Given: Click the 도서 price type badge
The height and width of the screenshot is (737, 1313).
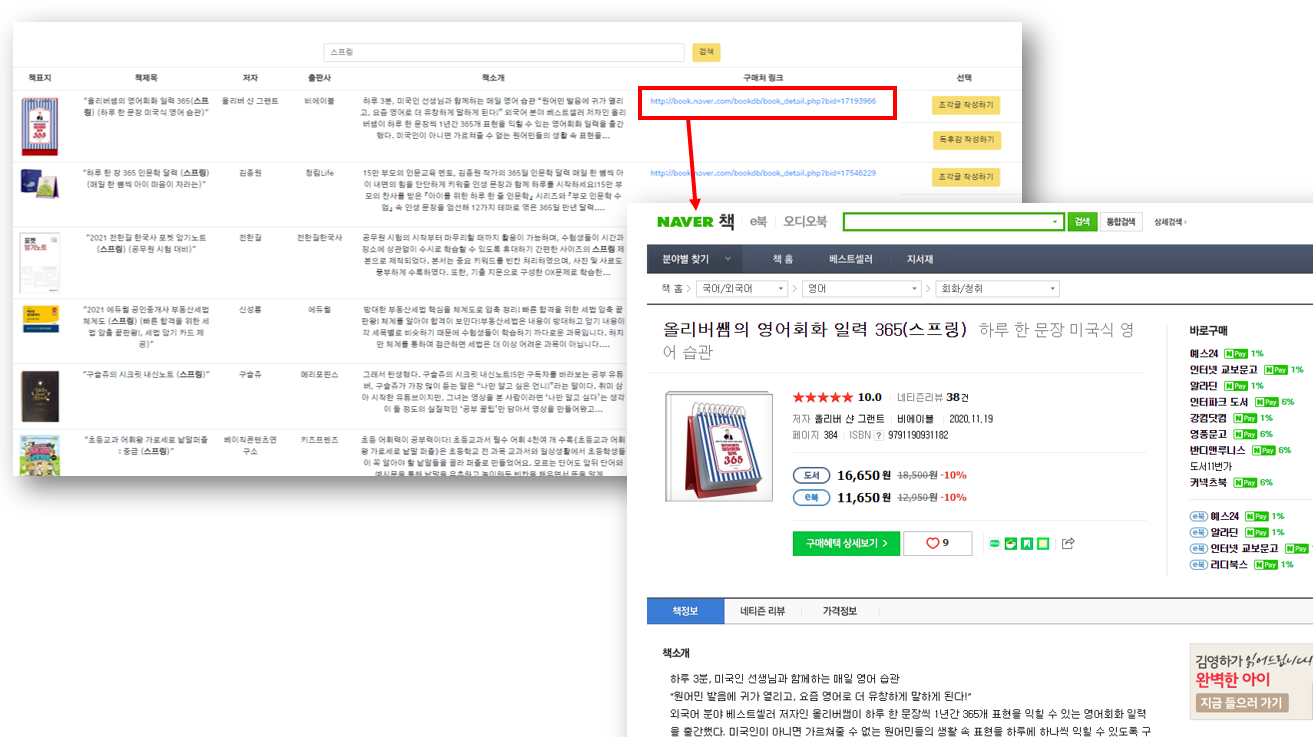Looking at the screenshot, I should [x=812, y=475].
